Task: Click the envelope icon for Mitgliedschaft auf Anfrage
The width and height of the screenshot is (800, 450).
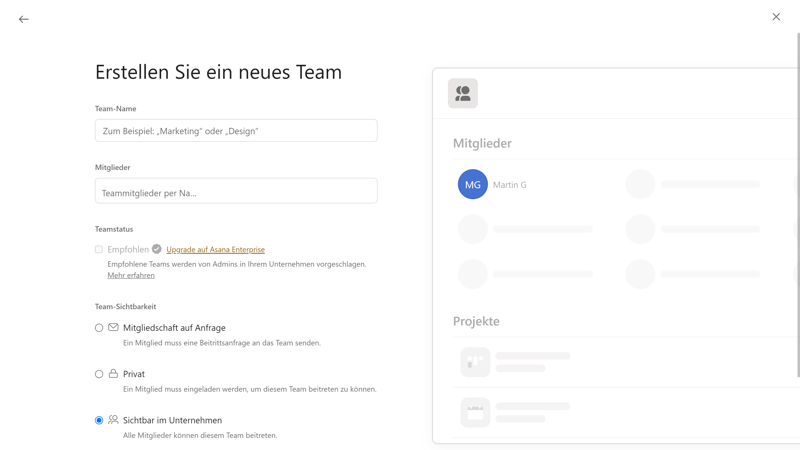Action: 113,327
